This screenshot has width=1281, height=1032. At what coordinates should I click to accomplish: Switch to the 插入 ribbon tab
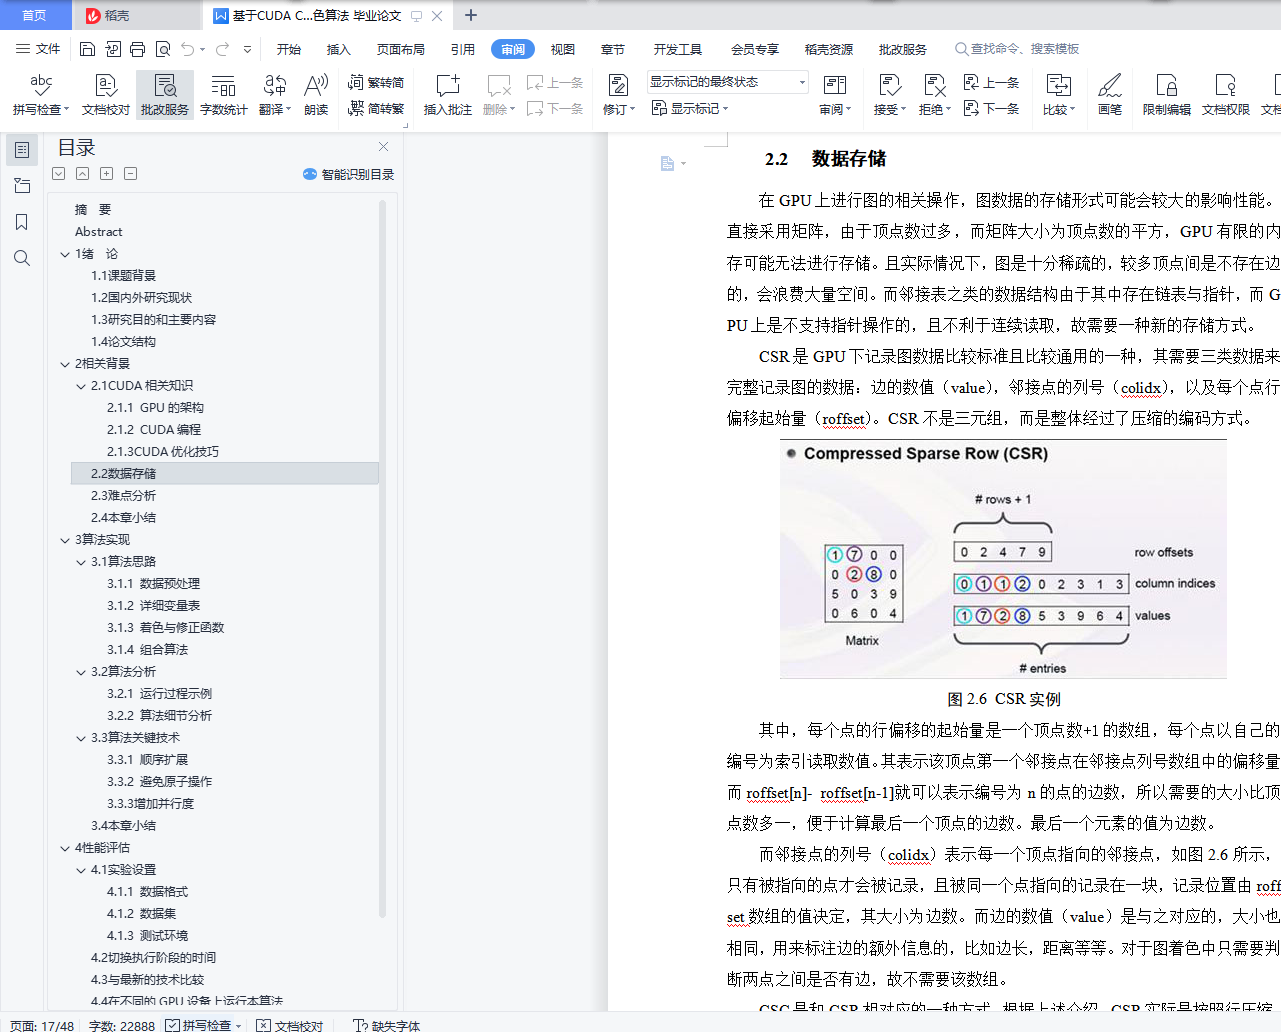(339, 49)
